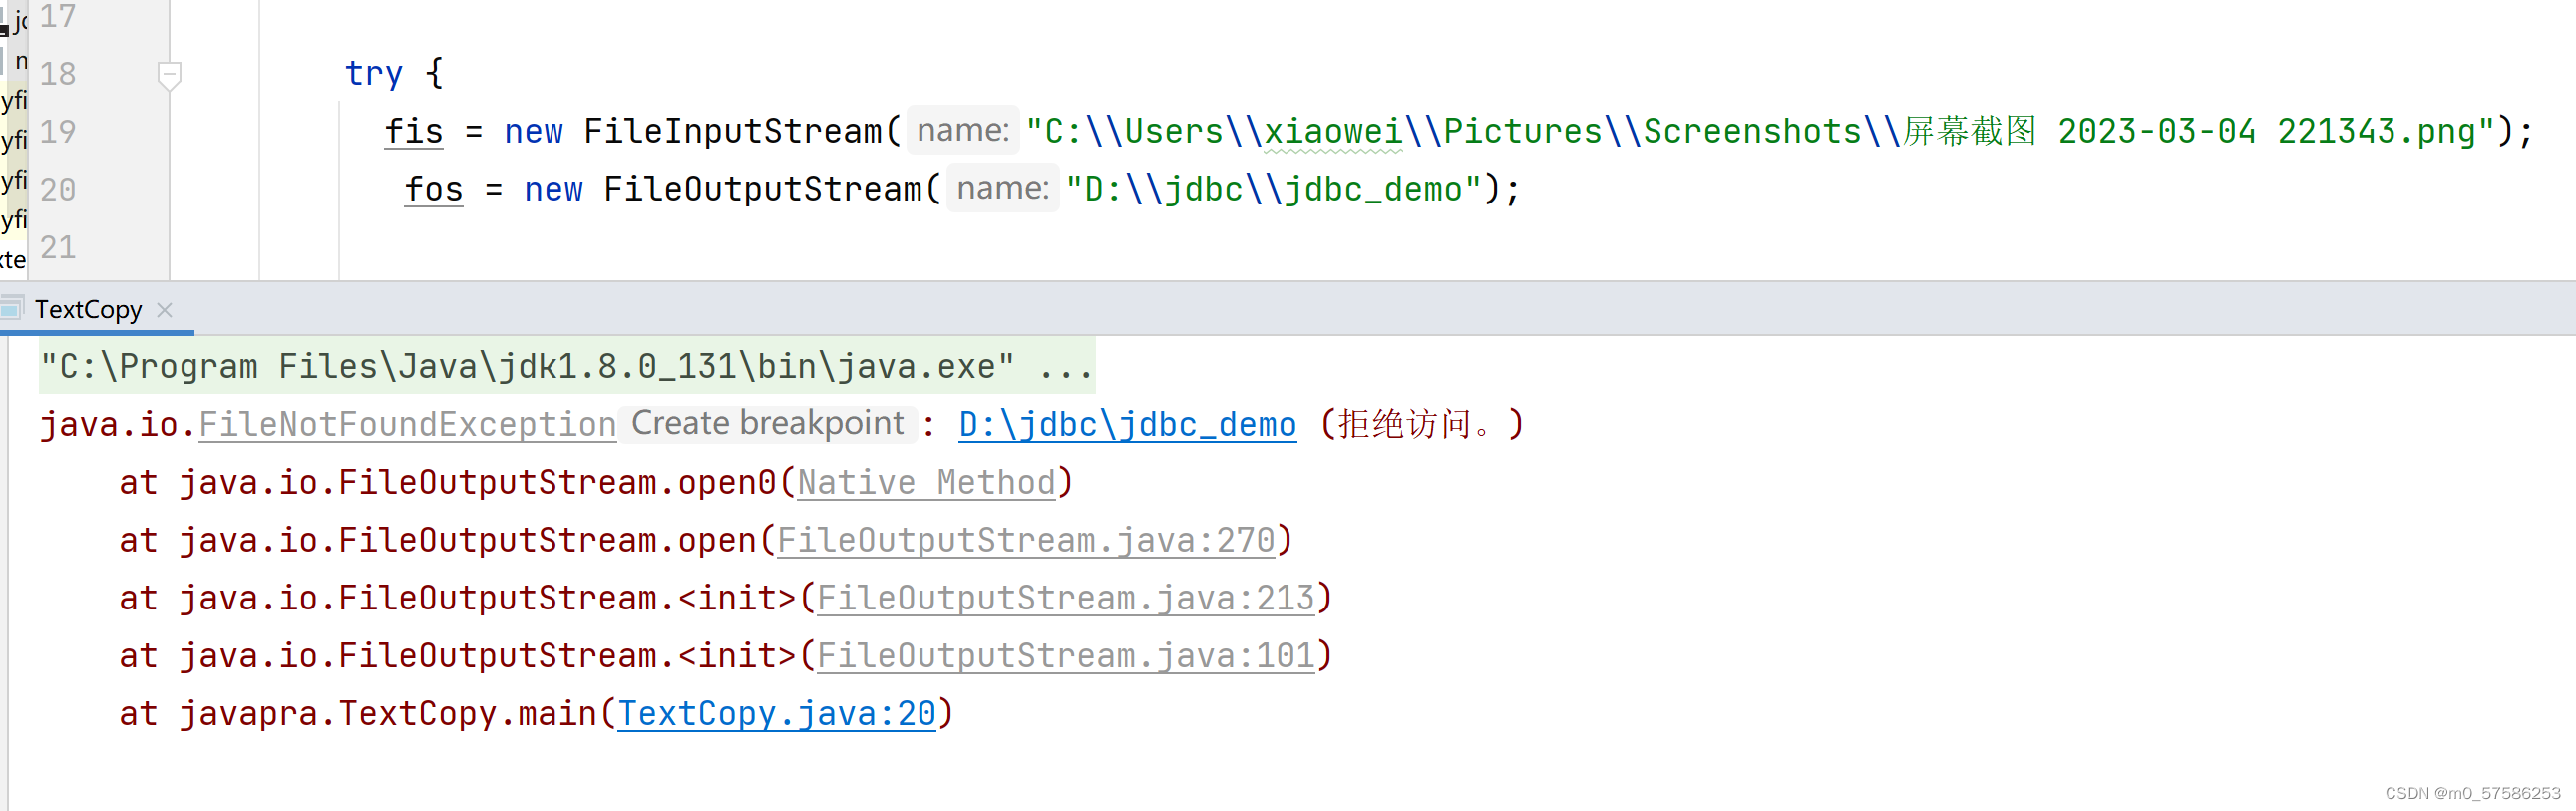Click the Screenshots png path string literal
2576x811 pixels.
[1761, 131]
